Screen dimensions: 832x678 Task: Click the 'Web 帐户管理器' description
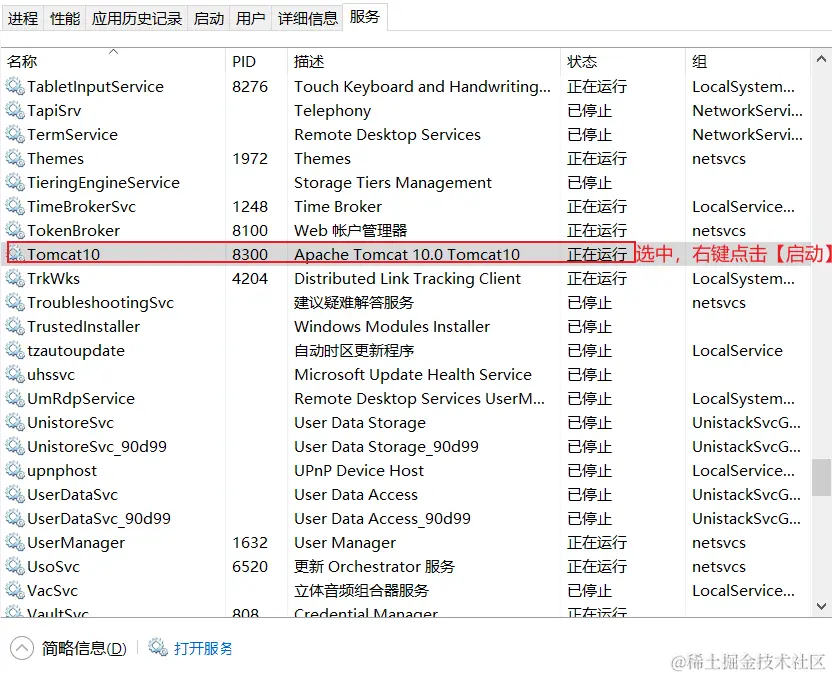coord(351,230)
